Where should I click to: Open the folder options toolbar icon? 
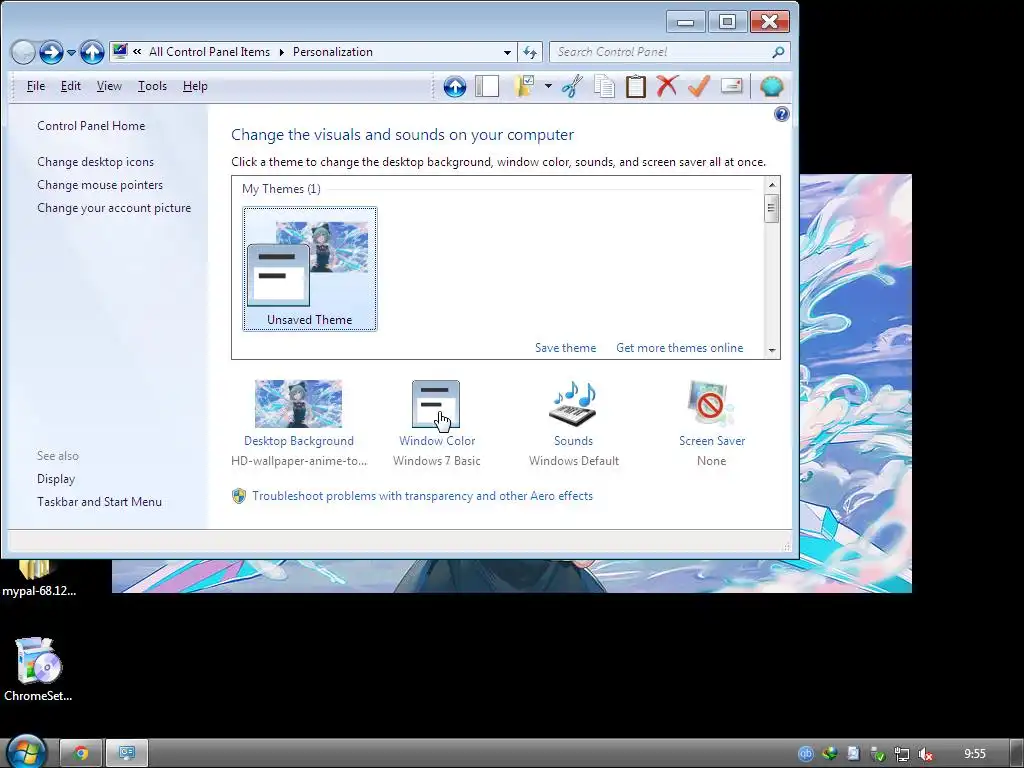[525, 86]
